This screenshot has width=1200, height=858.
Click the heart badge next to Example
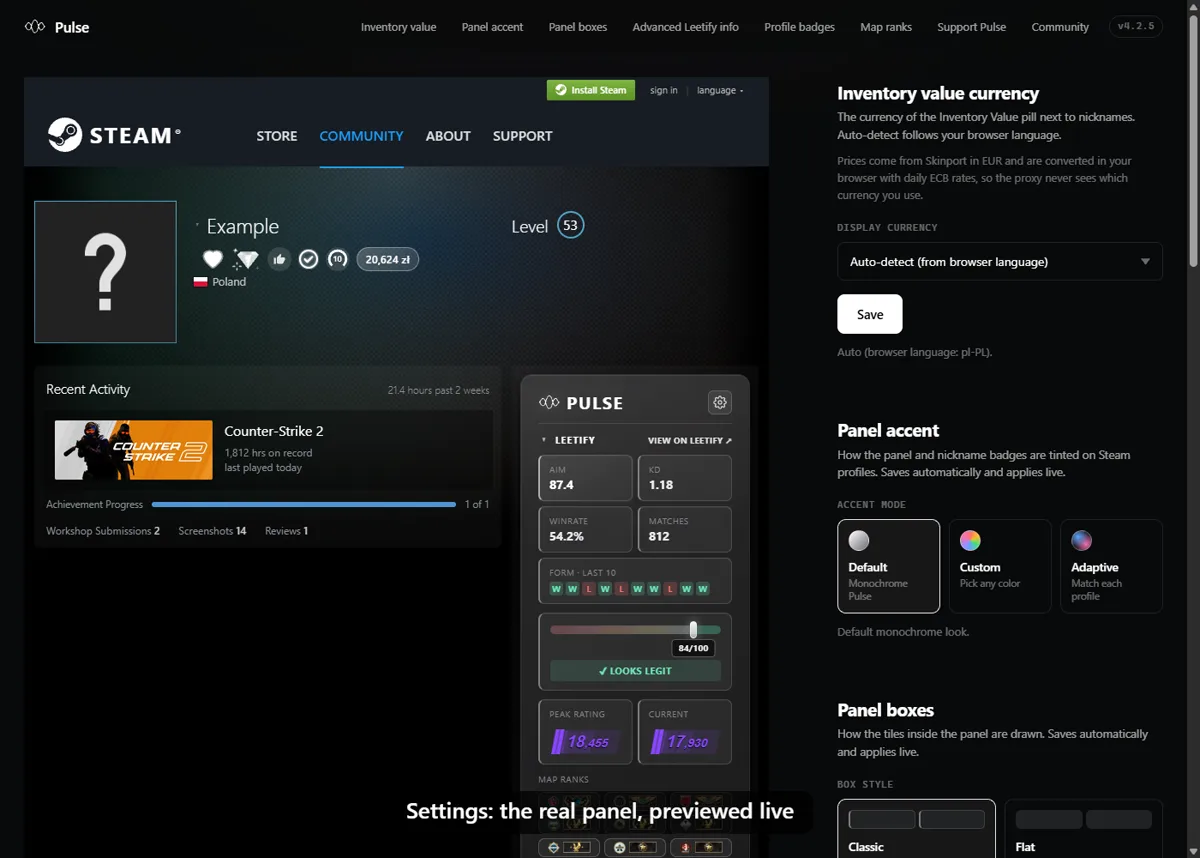pyautogui.click(x=212, y=259)
